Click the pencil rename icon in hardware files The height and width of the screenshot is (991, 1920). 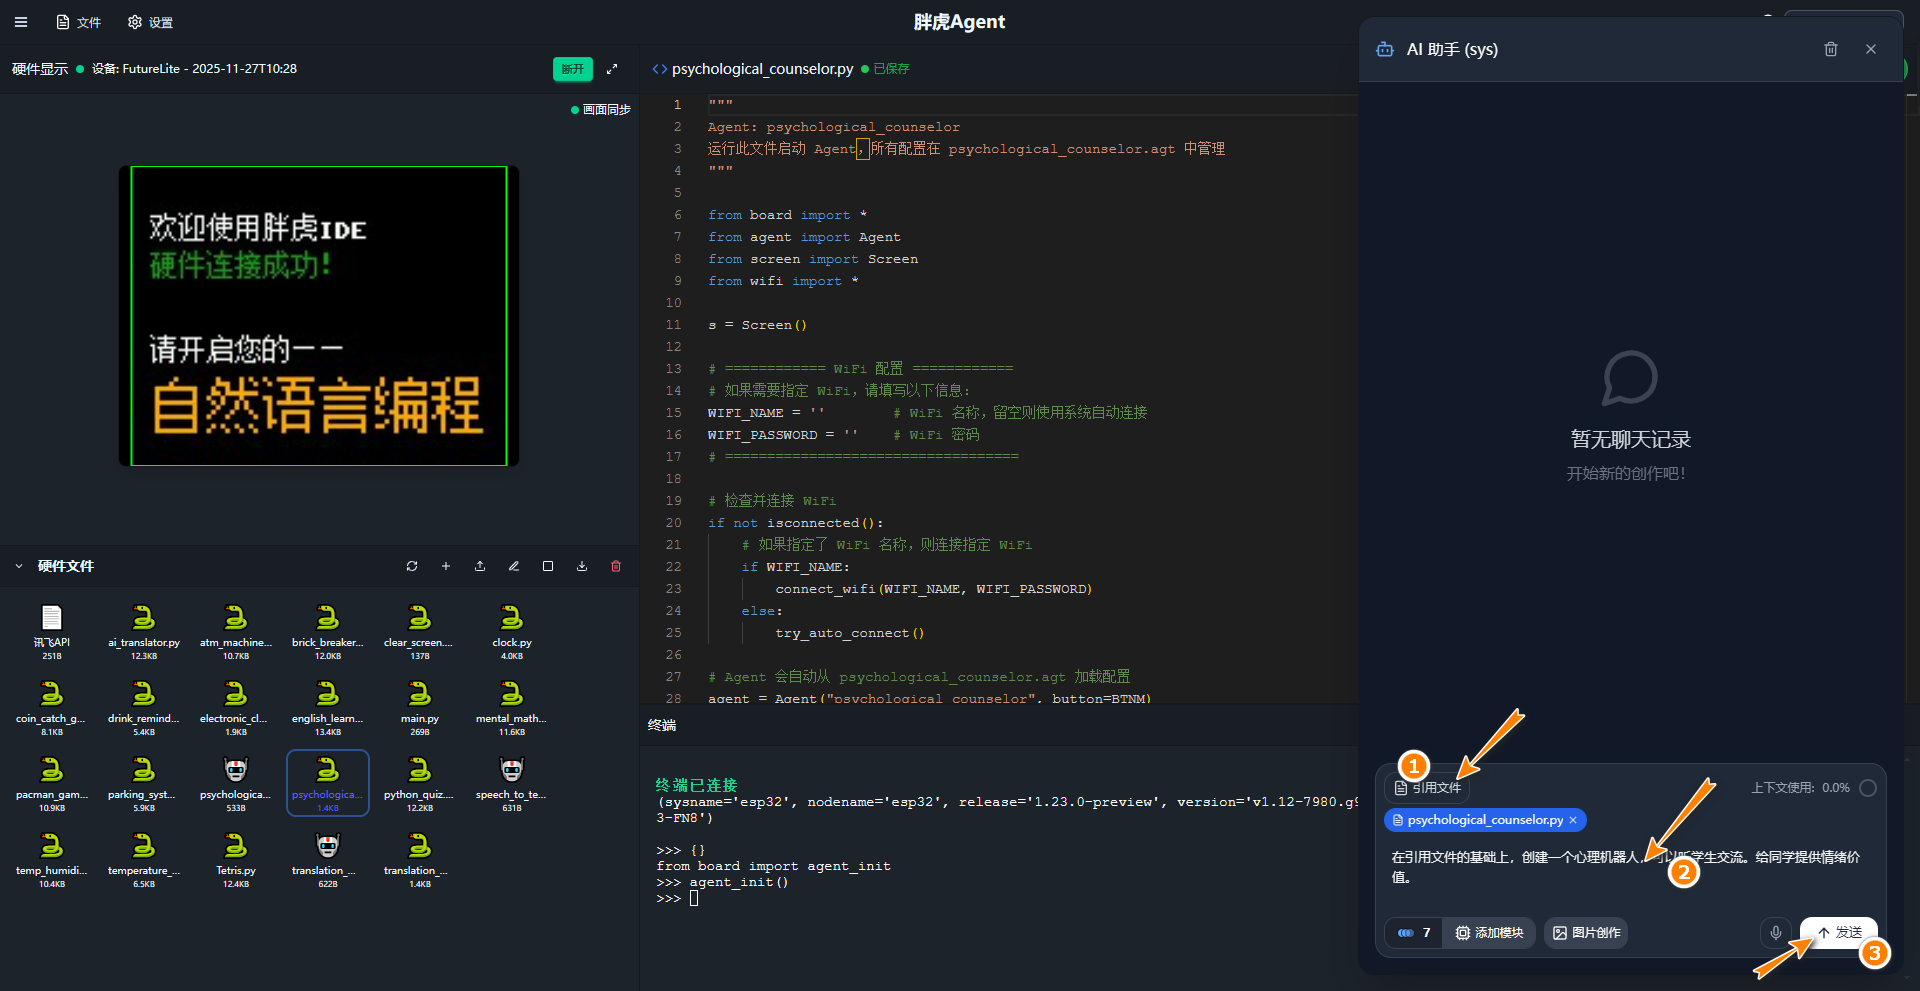tap(514, 566)
